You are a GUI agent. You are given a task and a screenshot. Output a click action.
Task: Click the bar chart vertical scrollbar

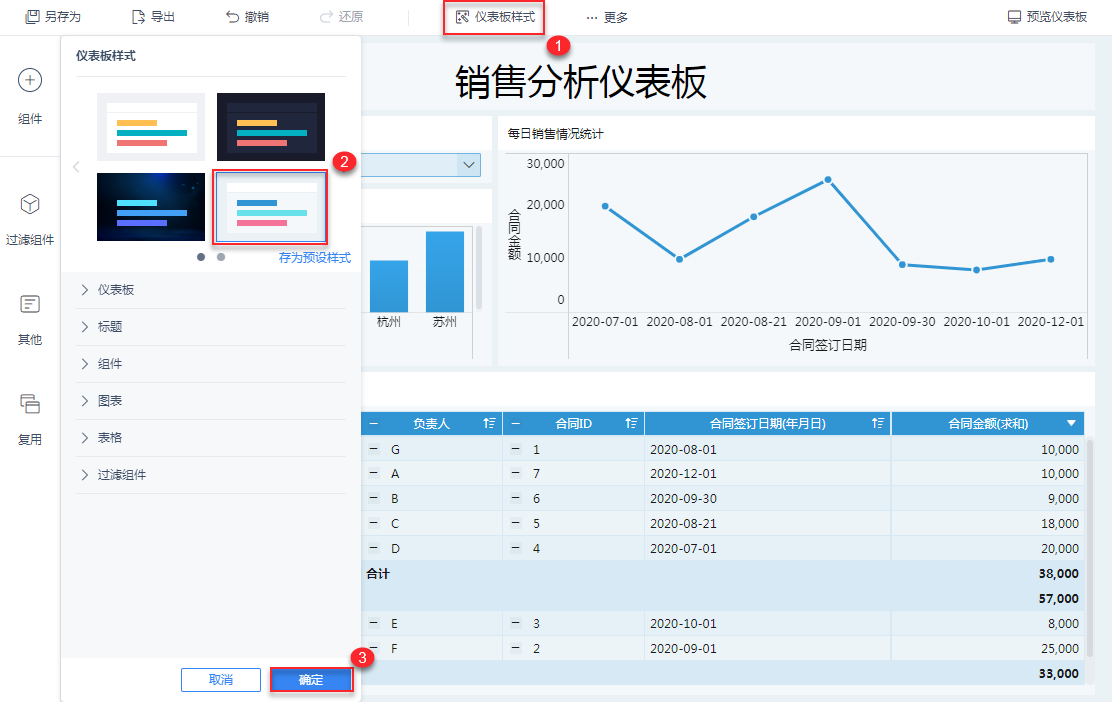tap(479, 267)
